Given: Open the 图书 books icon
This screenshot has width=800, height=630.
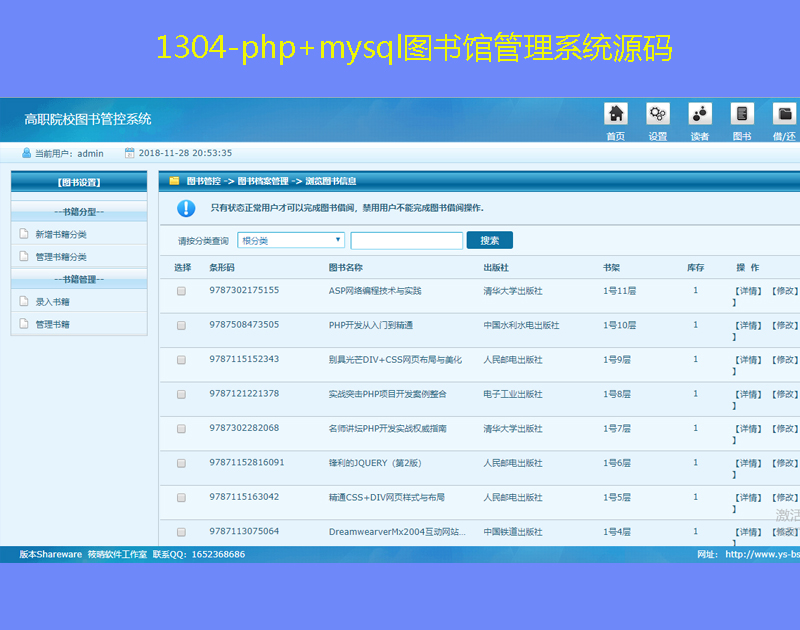Looking at the screenshot, I should coord(741,114).
